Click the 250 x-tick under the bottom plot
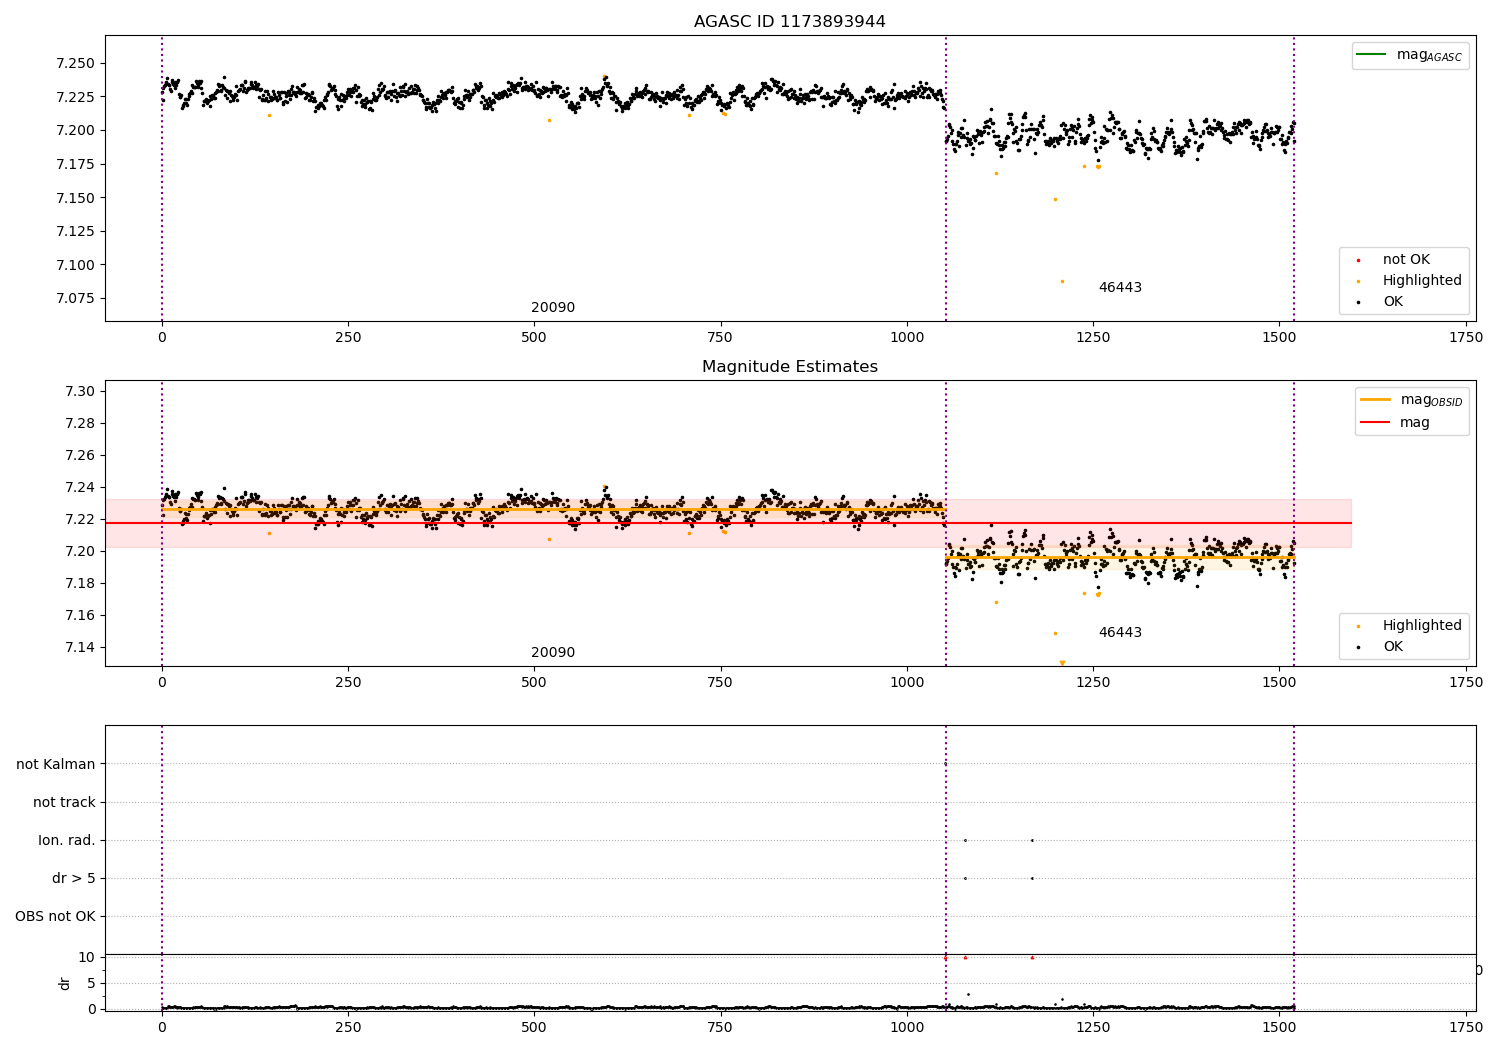Image resolution: width=1500 pixels, height=1050 pixels. [x=348, y=1028]
